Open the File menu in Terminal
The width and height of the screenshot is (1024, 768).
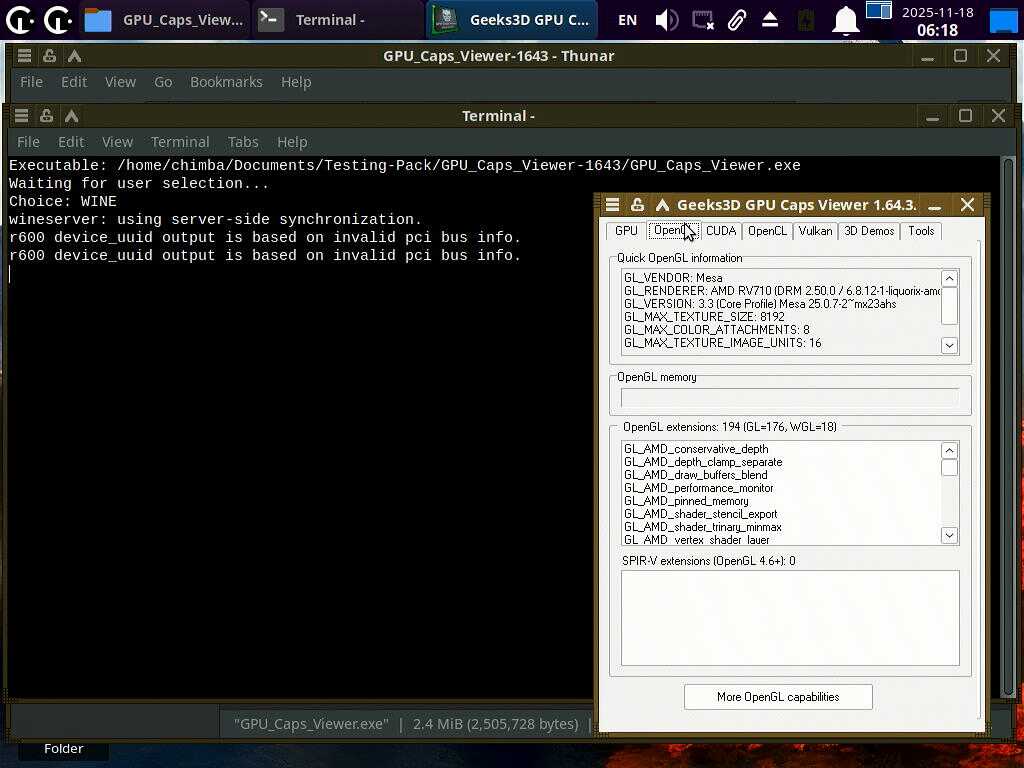tap(28, 142)
